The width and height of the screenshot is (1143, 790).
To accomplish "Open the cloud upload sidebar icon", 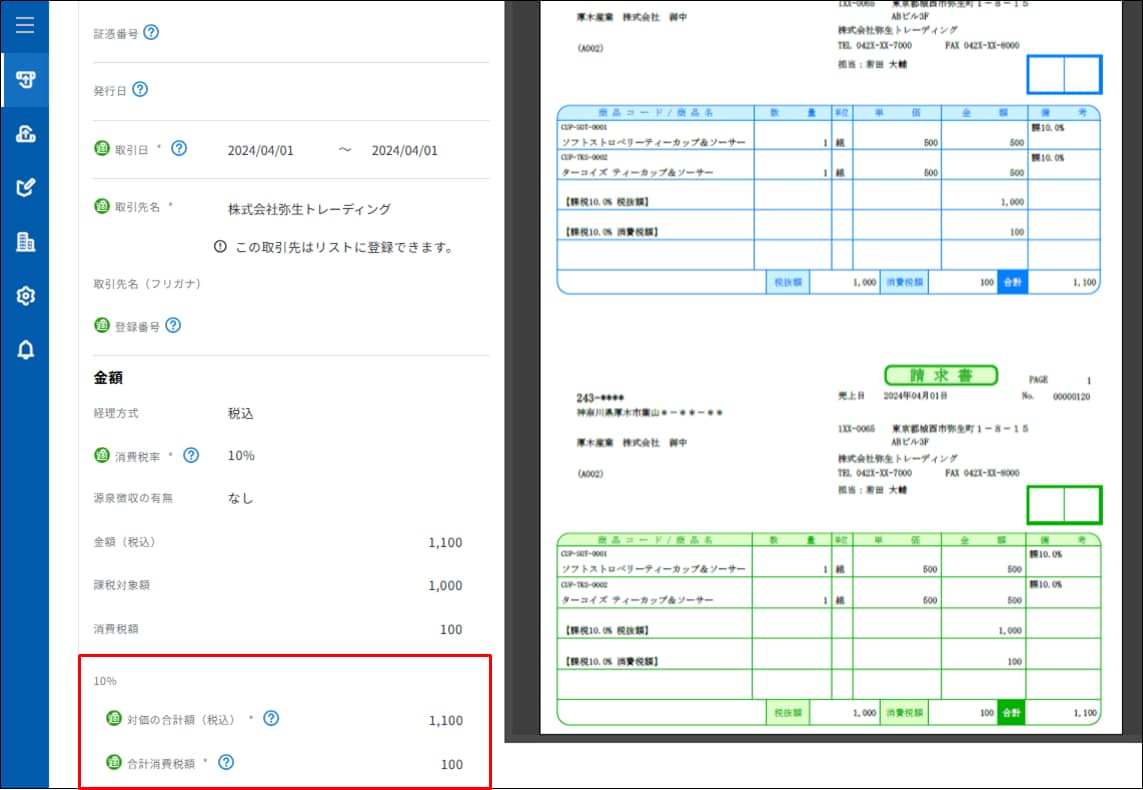I will click(25, 134).
